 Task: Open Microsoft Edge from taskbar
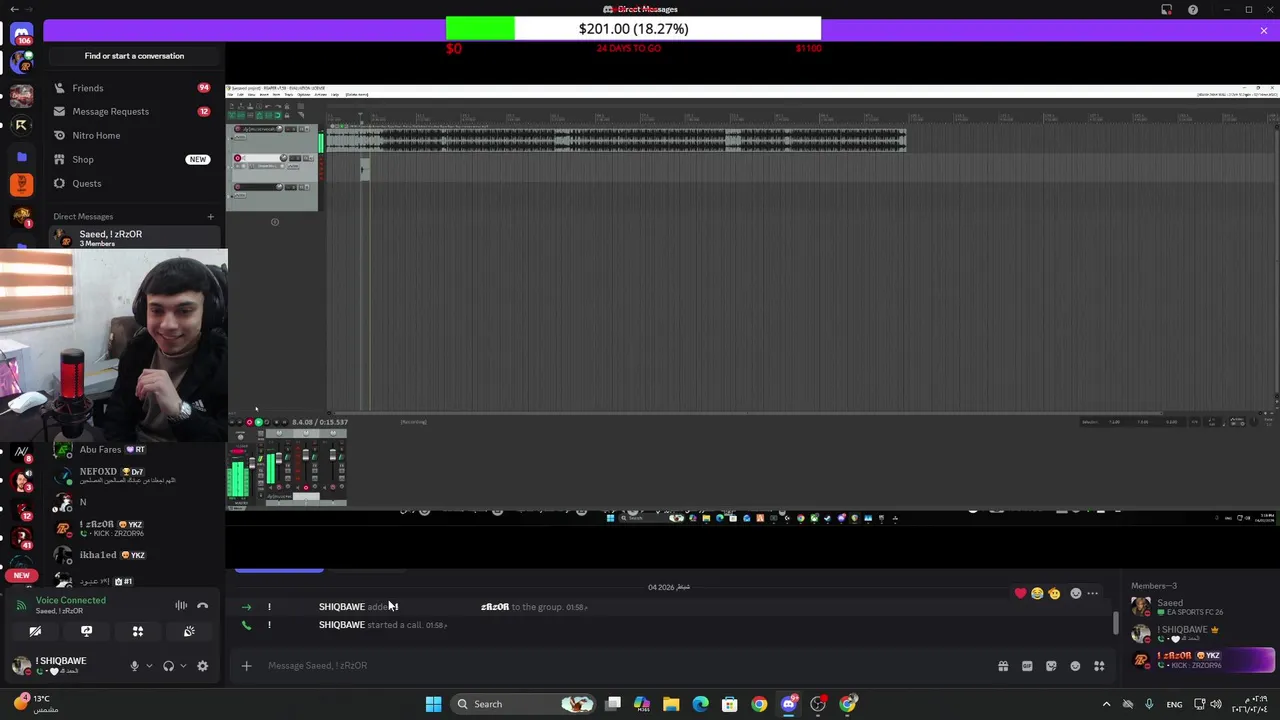click(x=700, y=704)
